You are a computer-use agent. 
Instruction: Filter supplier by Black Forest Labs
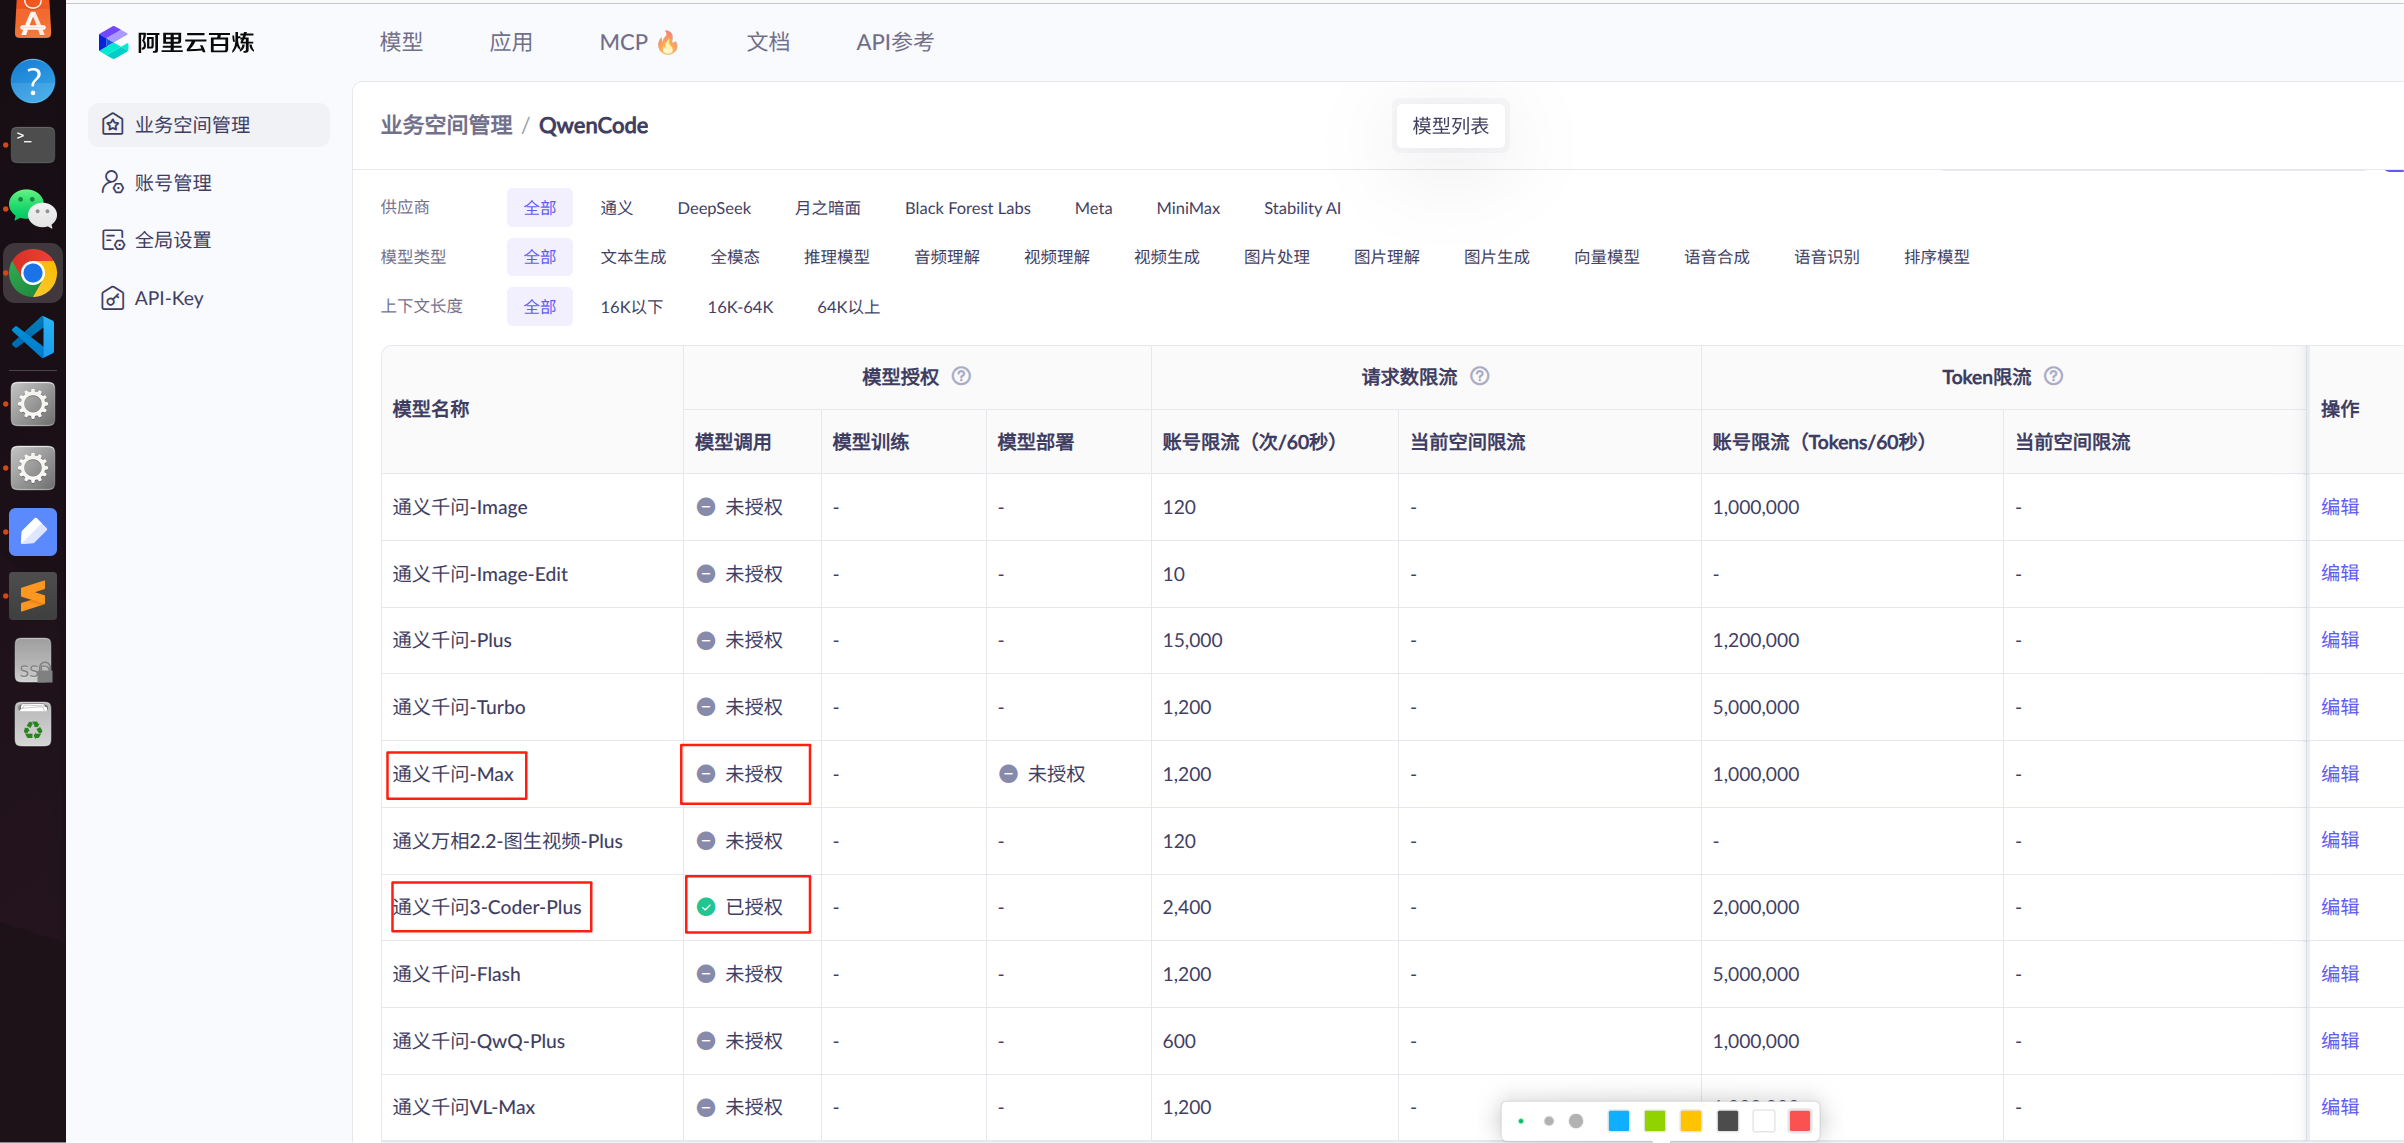coord(968,208)
